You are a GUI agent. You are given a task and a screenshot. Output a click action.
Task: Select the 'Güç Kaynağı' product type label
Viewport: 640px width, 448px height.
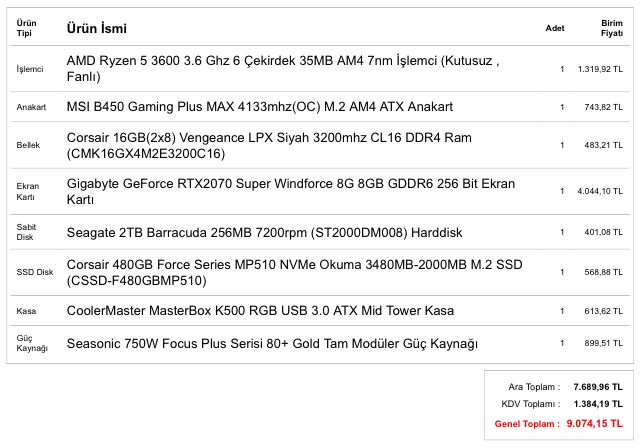[x=32, y=343]
